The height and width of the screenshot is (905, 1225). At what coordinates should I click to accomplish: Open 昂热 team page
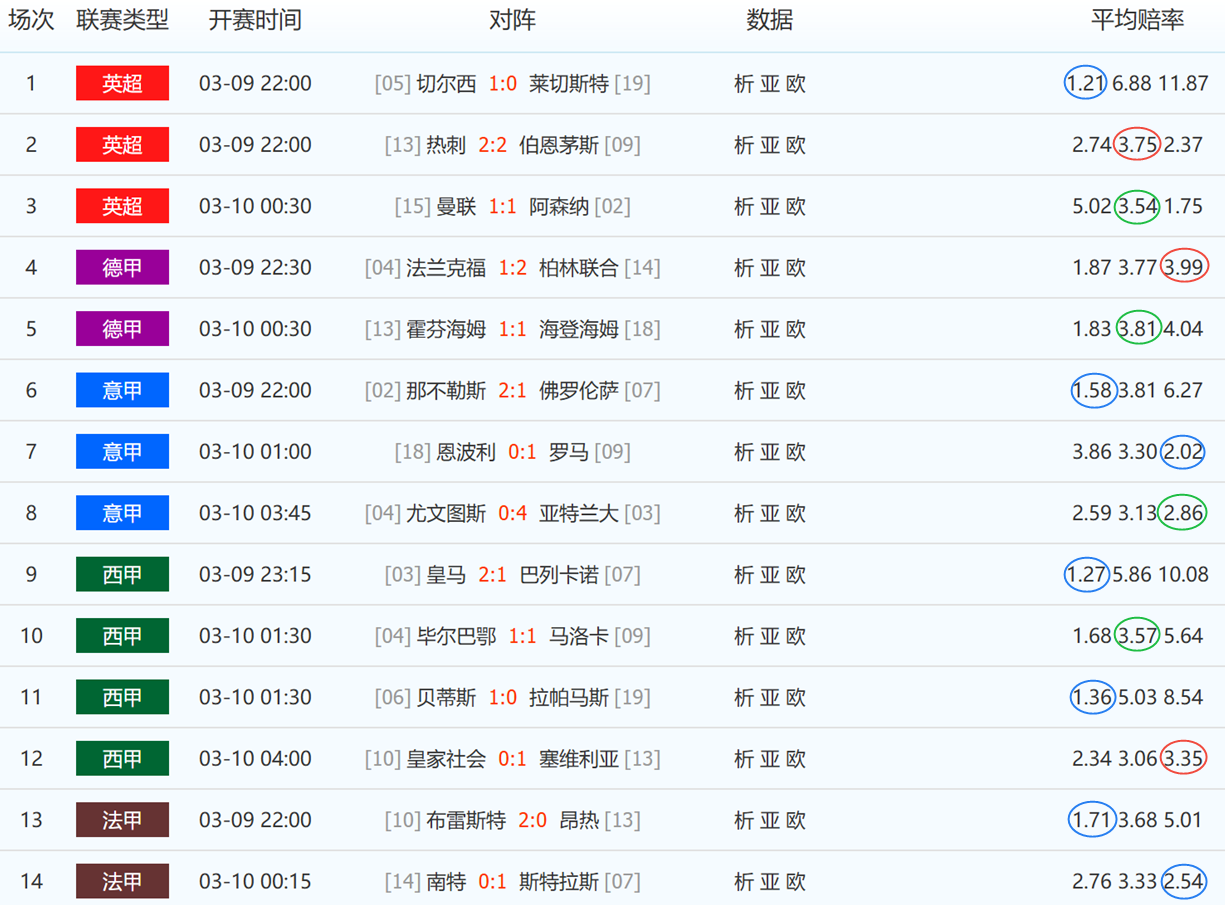(579, 820)
